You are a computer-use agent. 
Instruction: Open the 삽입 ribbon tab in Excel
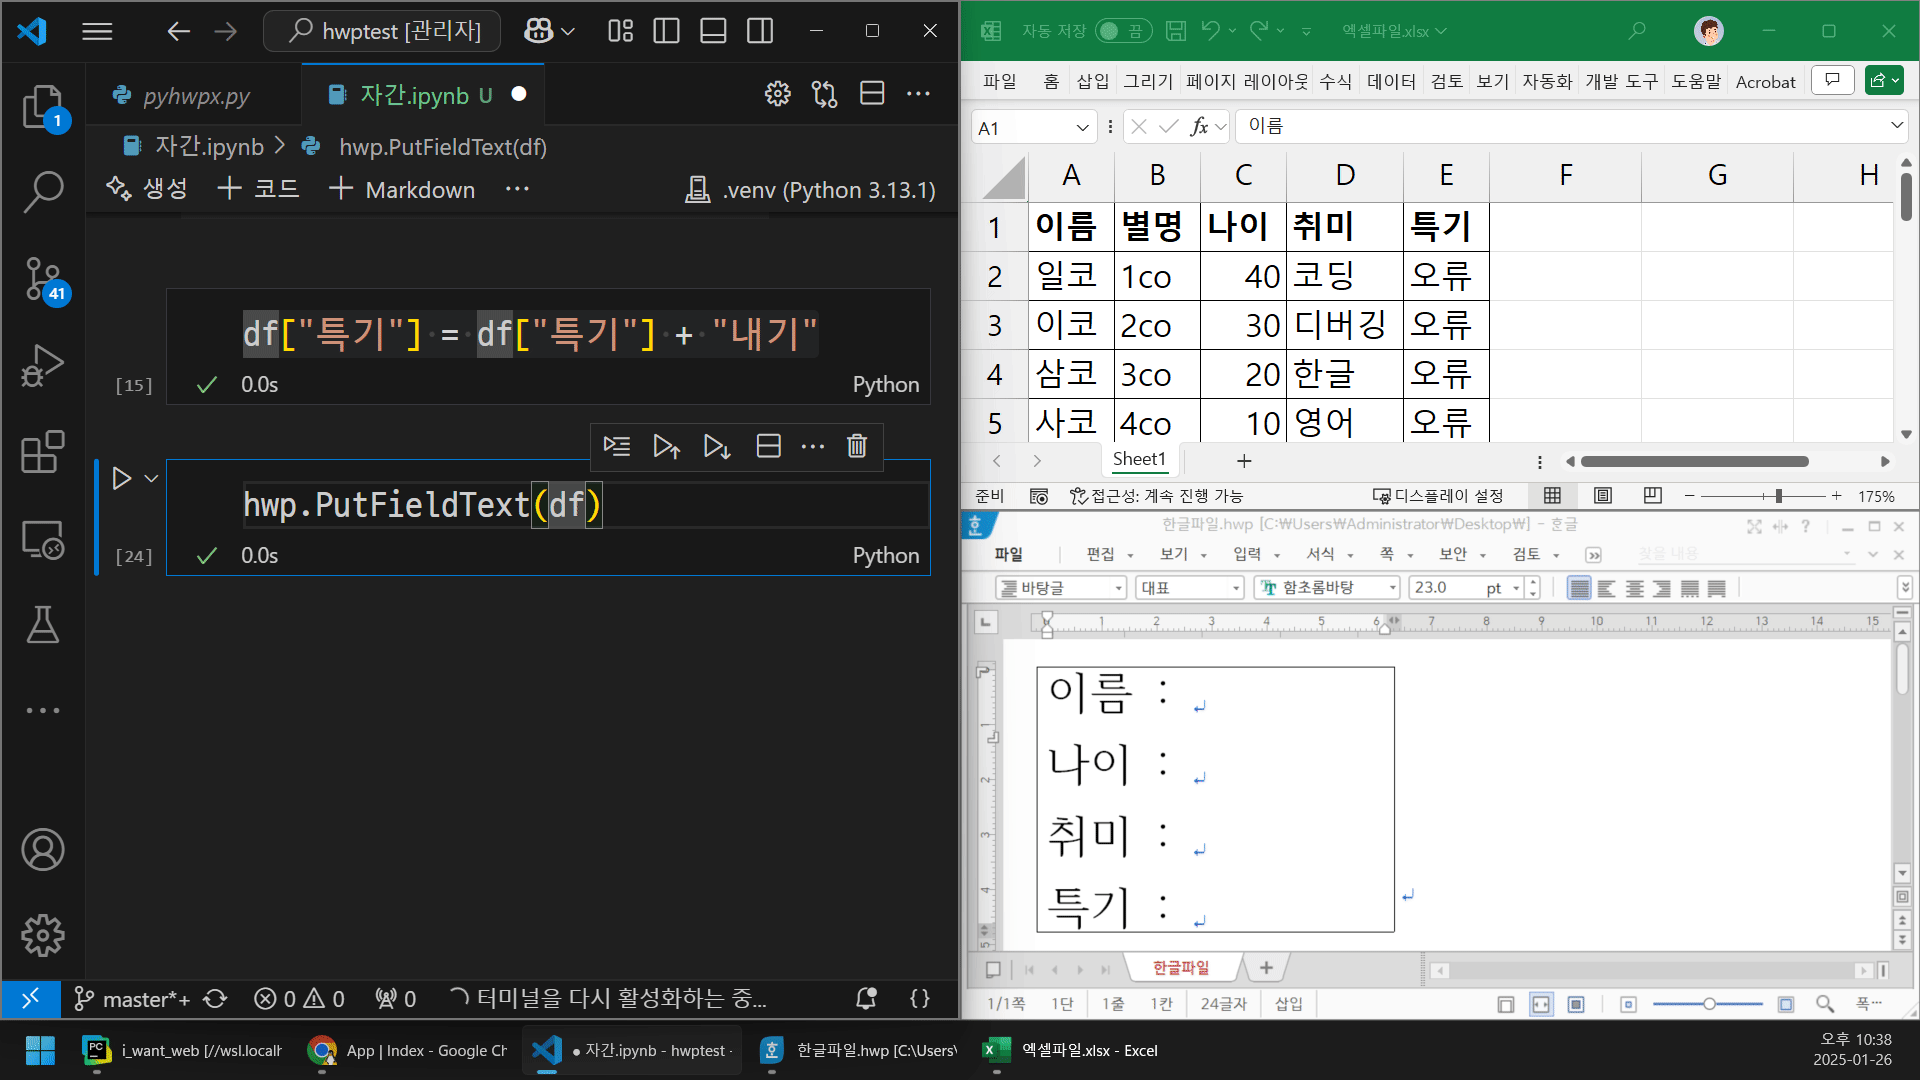coord(1092,81)
